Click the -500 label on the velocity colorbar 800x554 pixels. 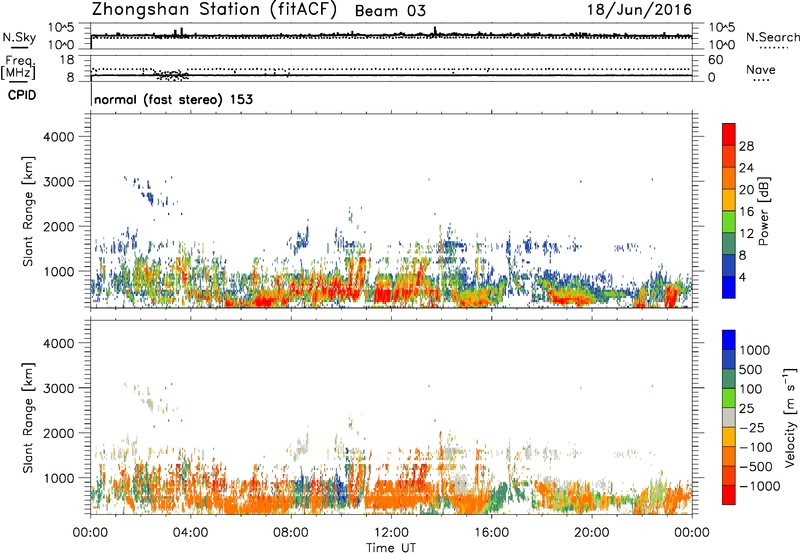[x=756, y=467]
